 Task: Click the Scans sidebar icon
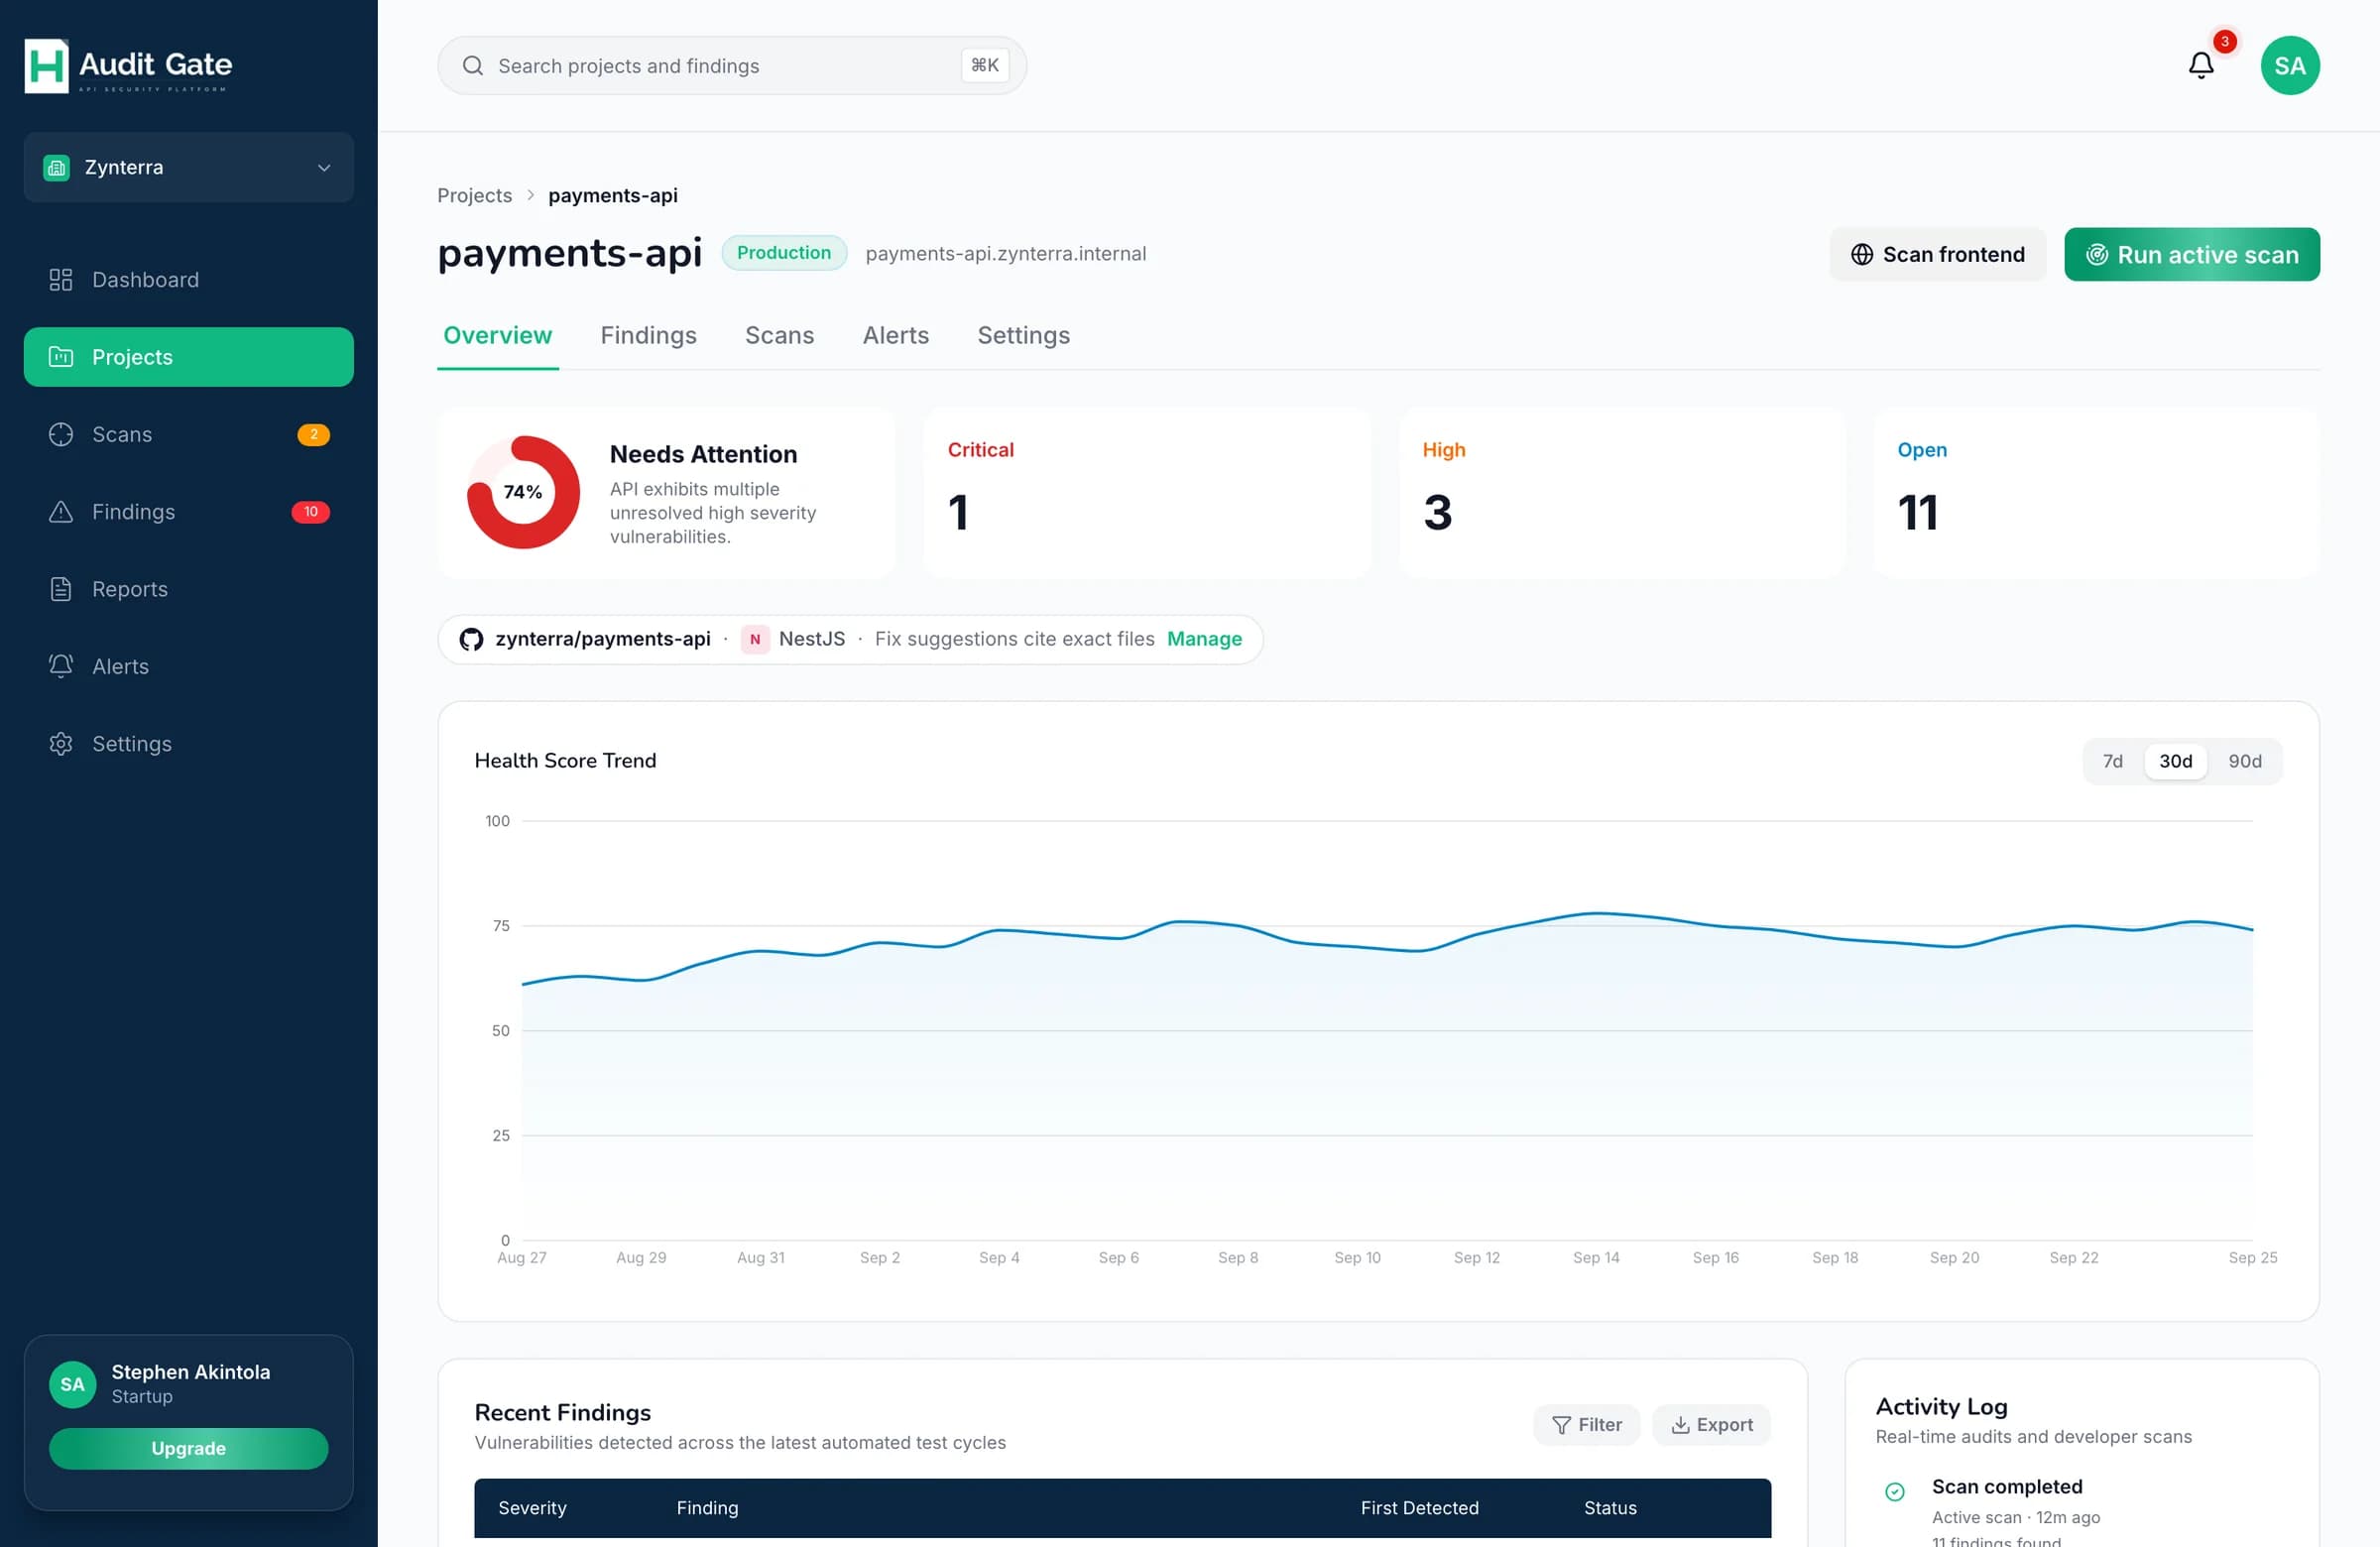click(61, 435)
